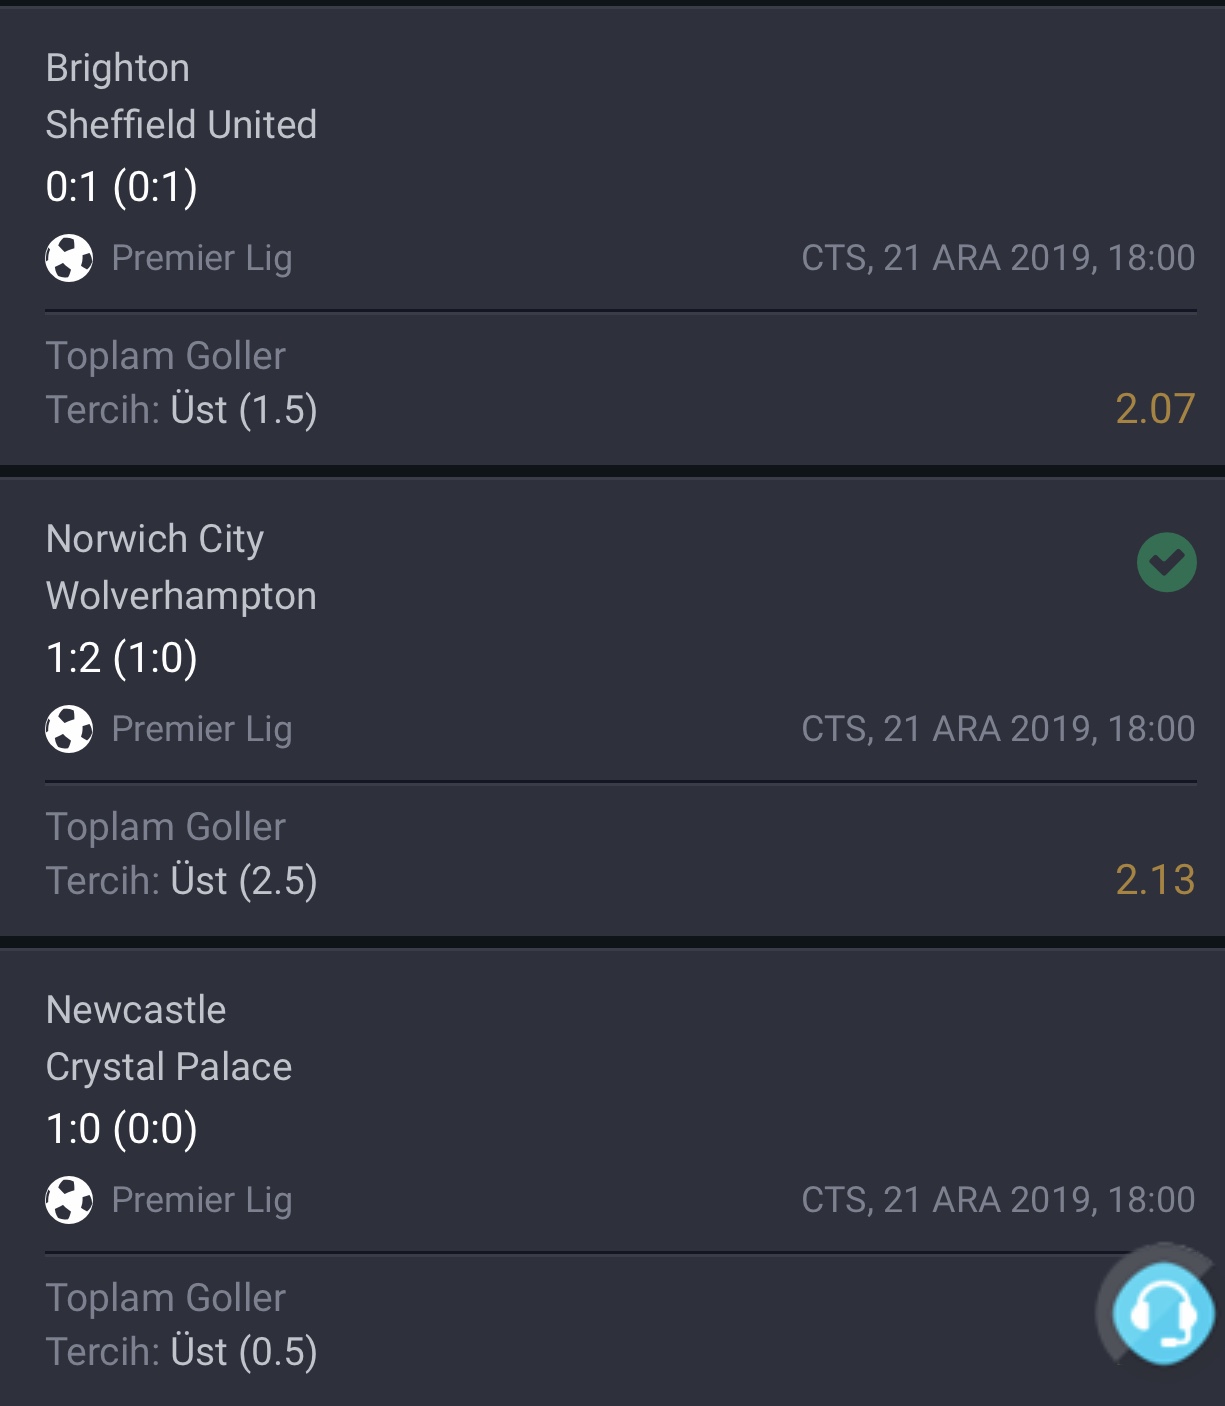
Task: Open Sheffield United team name
Action: pos(181,125)
